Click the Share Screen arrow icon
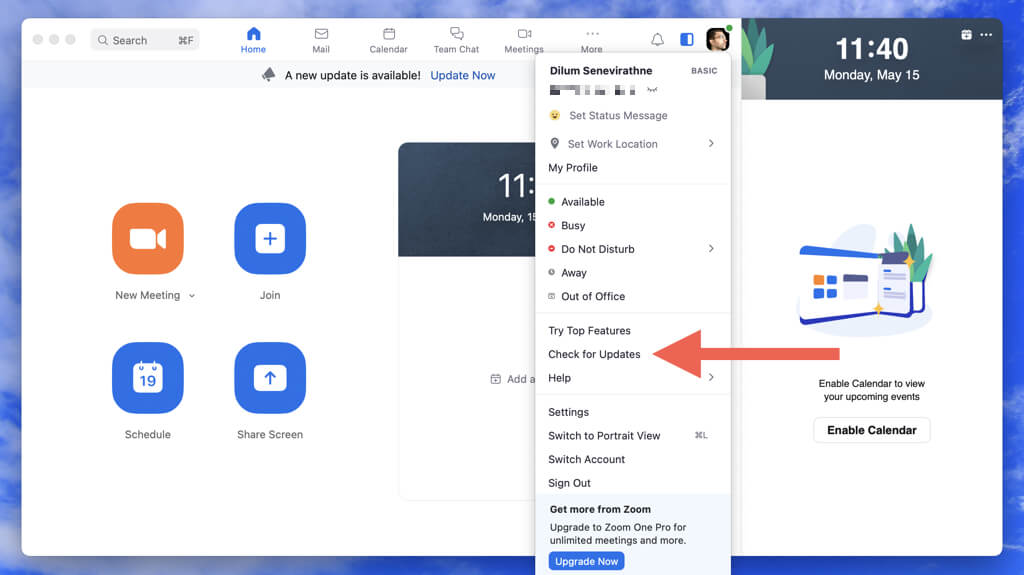 coord(270,377)
